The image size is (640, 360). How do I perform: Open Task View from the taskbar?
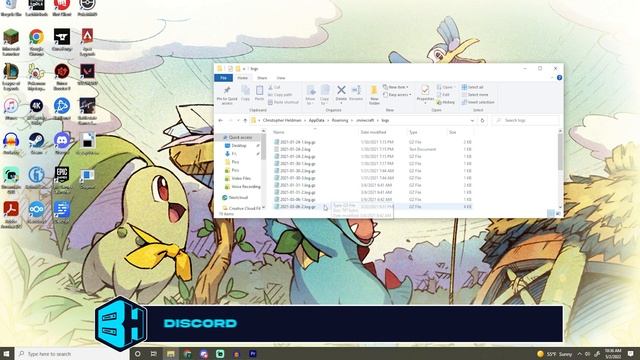pos(153,353)
